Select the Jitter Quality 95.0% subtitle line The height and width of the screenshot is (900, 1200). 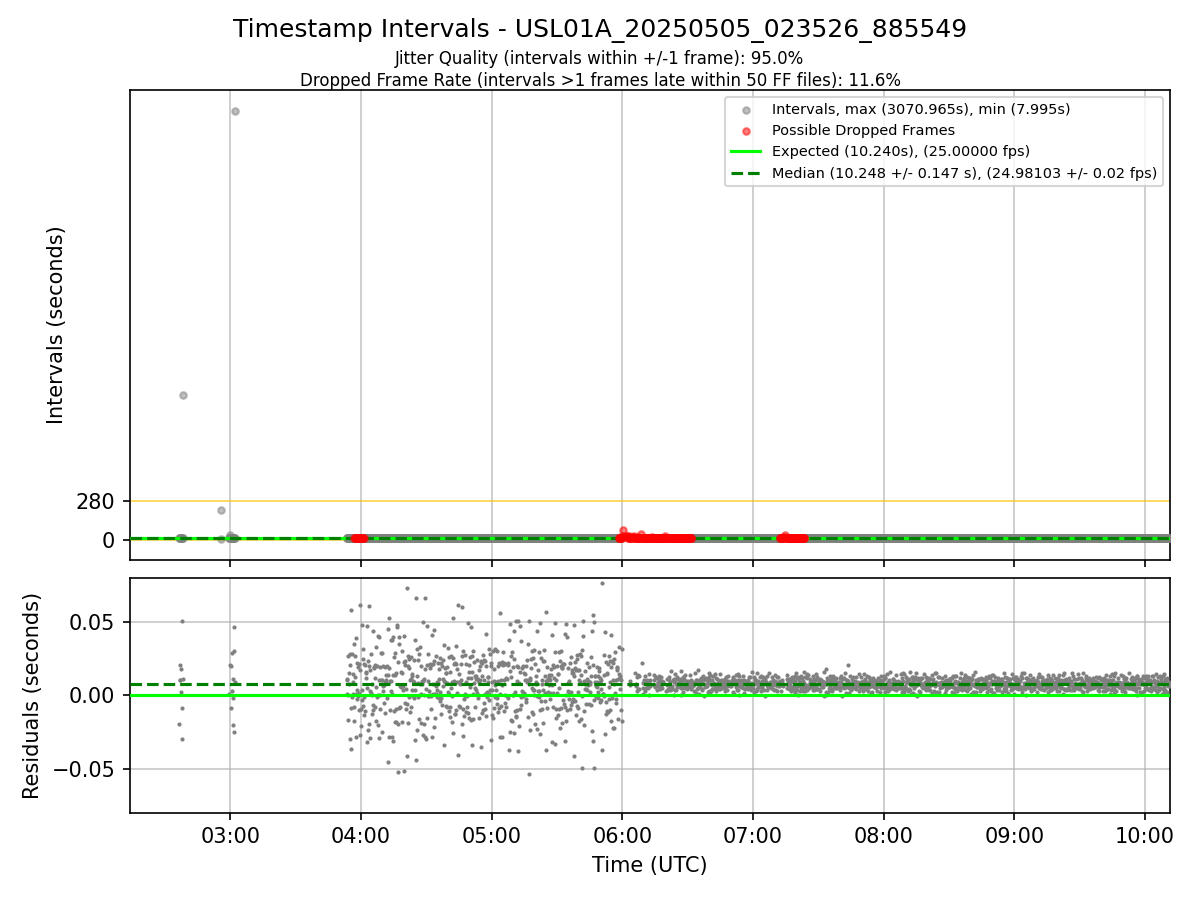(599, 58)
